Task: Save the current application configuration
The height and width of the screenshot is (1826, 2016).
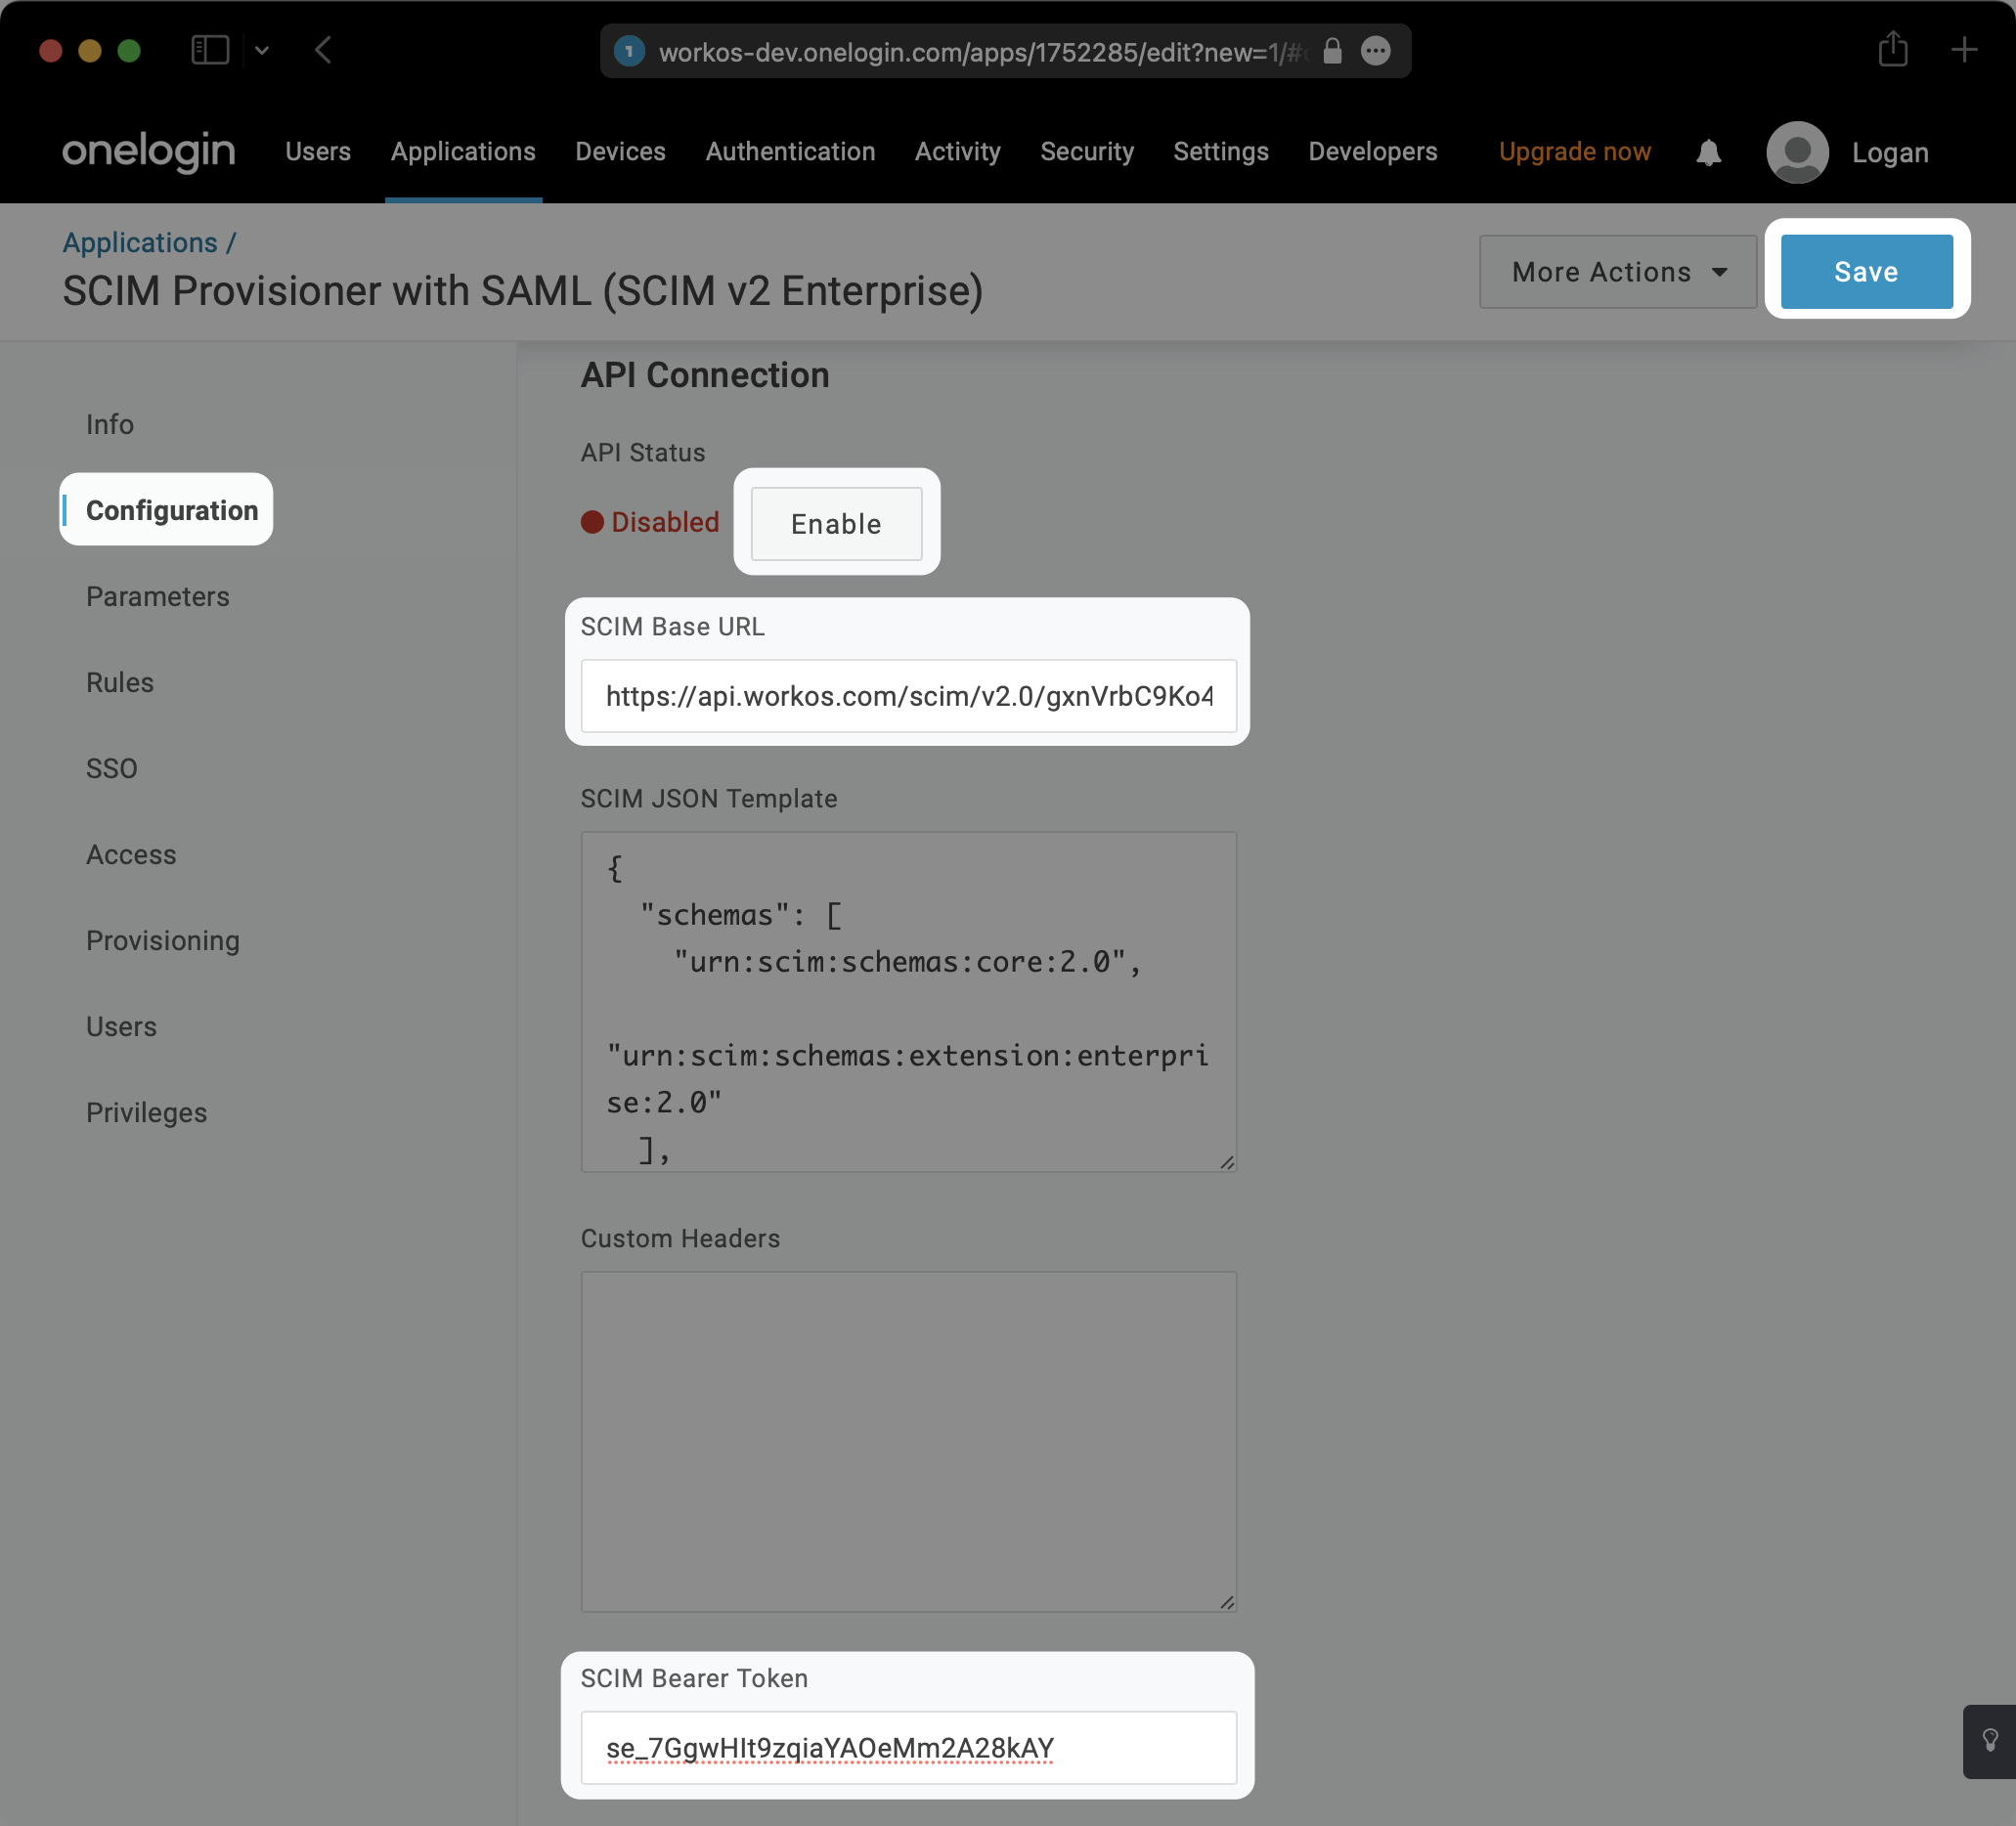Action: [x=1865, y=271]
